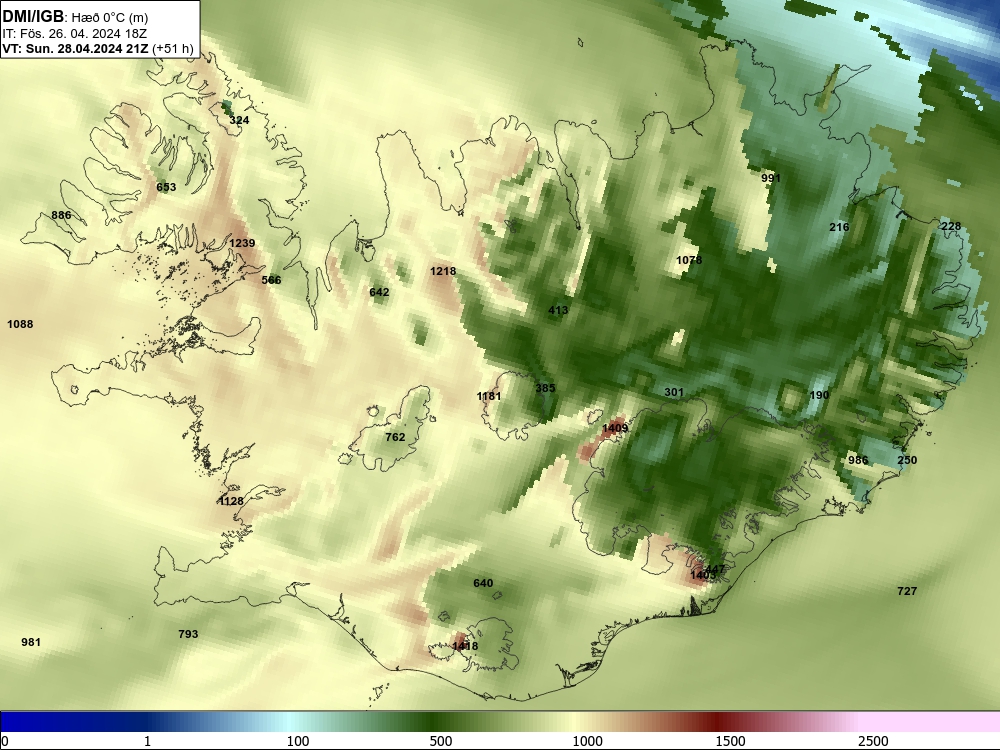Click the 793 map value
Screen dimensions: 1000x750
pos(188,634)
